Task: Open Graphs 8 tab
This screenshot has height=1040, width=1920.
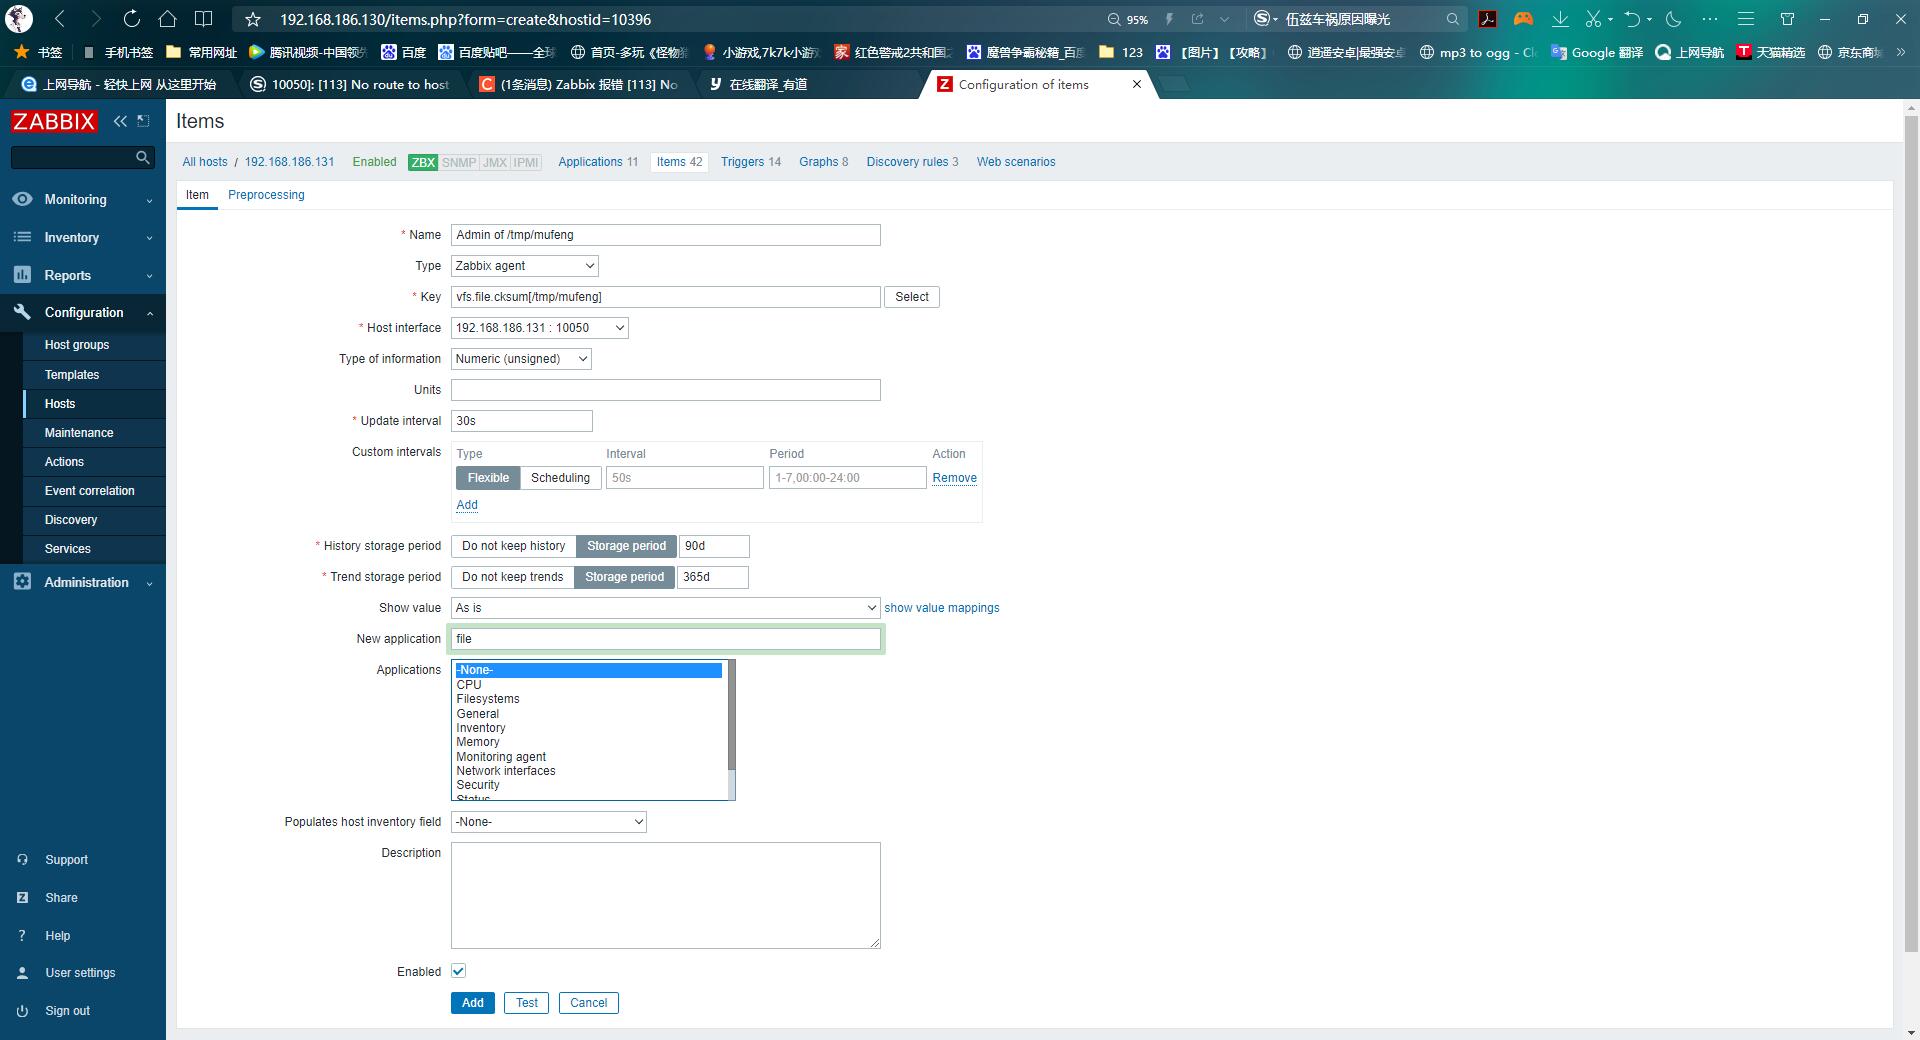Action: pyautogui.click(x=823, y=162)
